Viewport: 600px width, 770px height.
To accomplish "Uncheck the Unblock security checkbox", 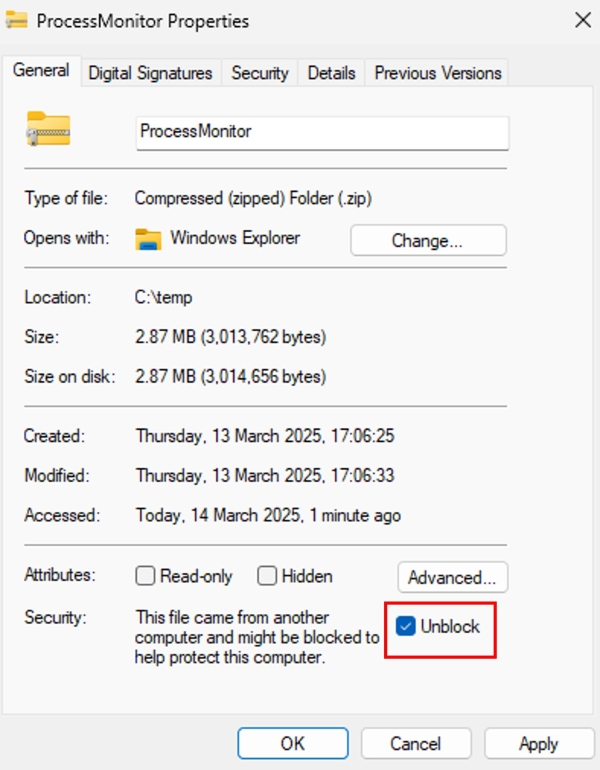I will [406, 626].
